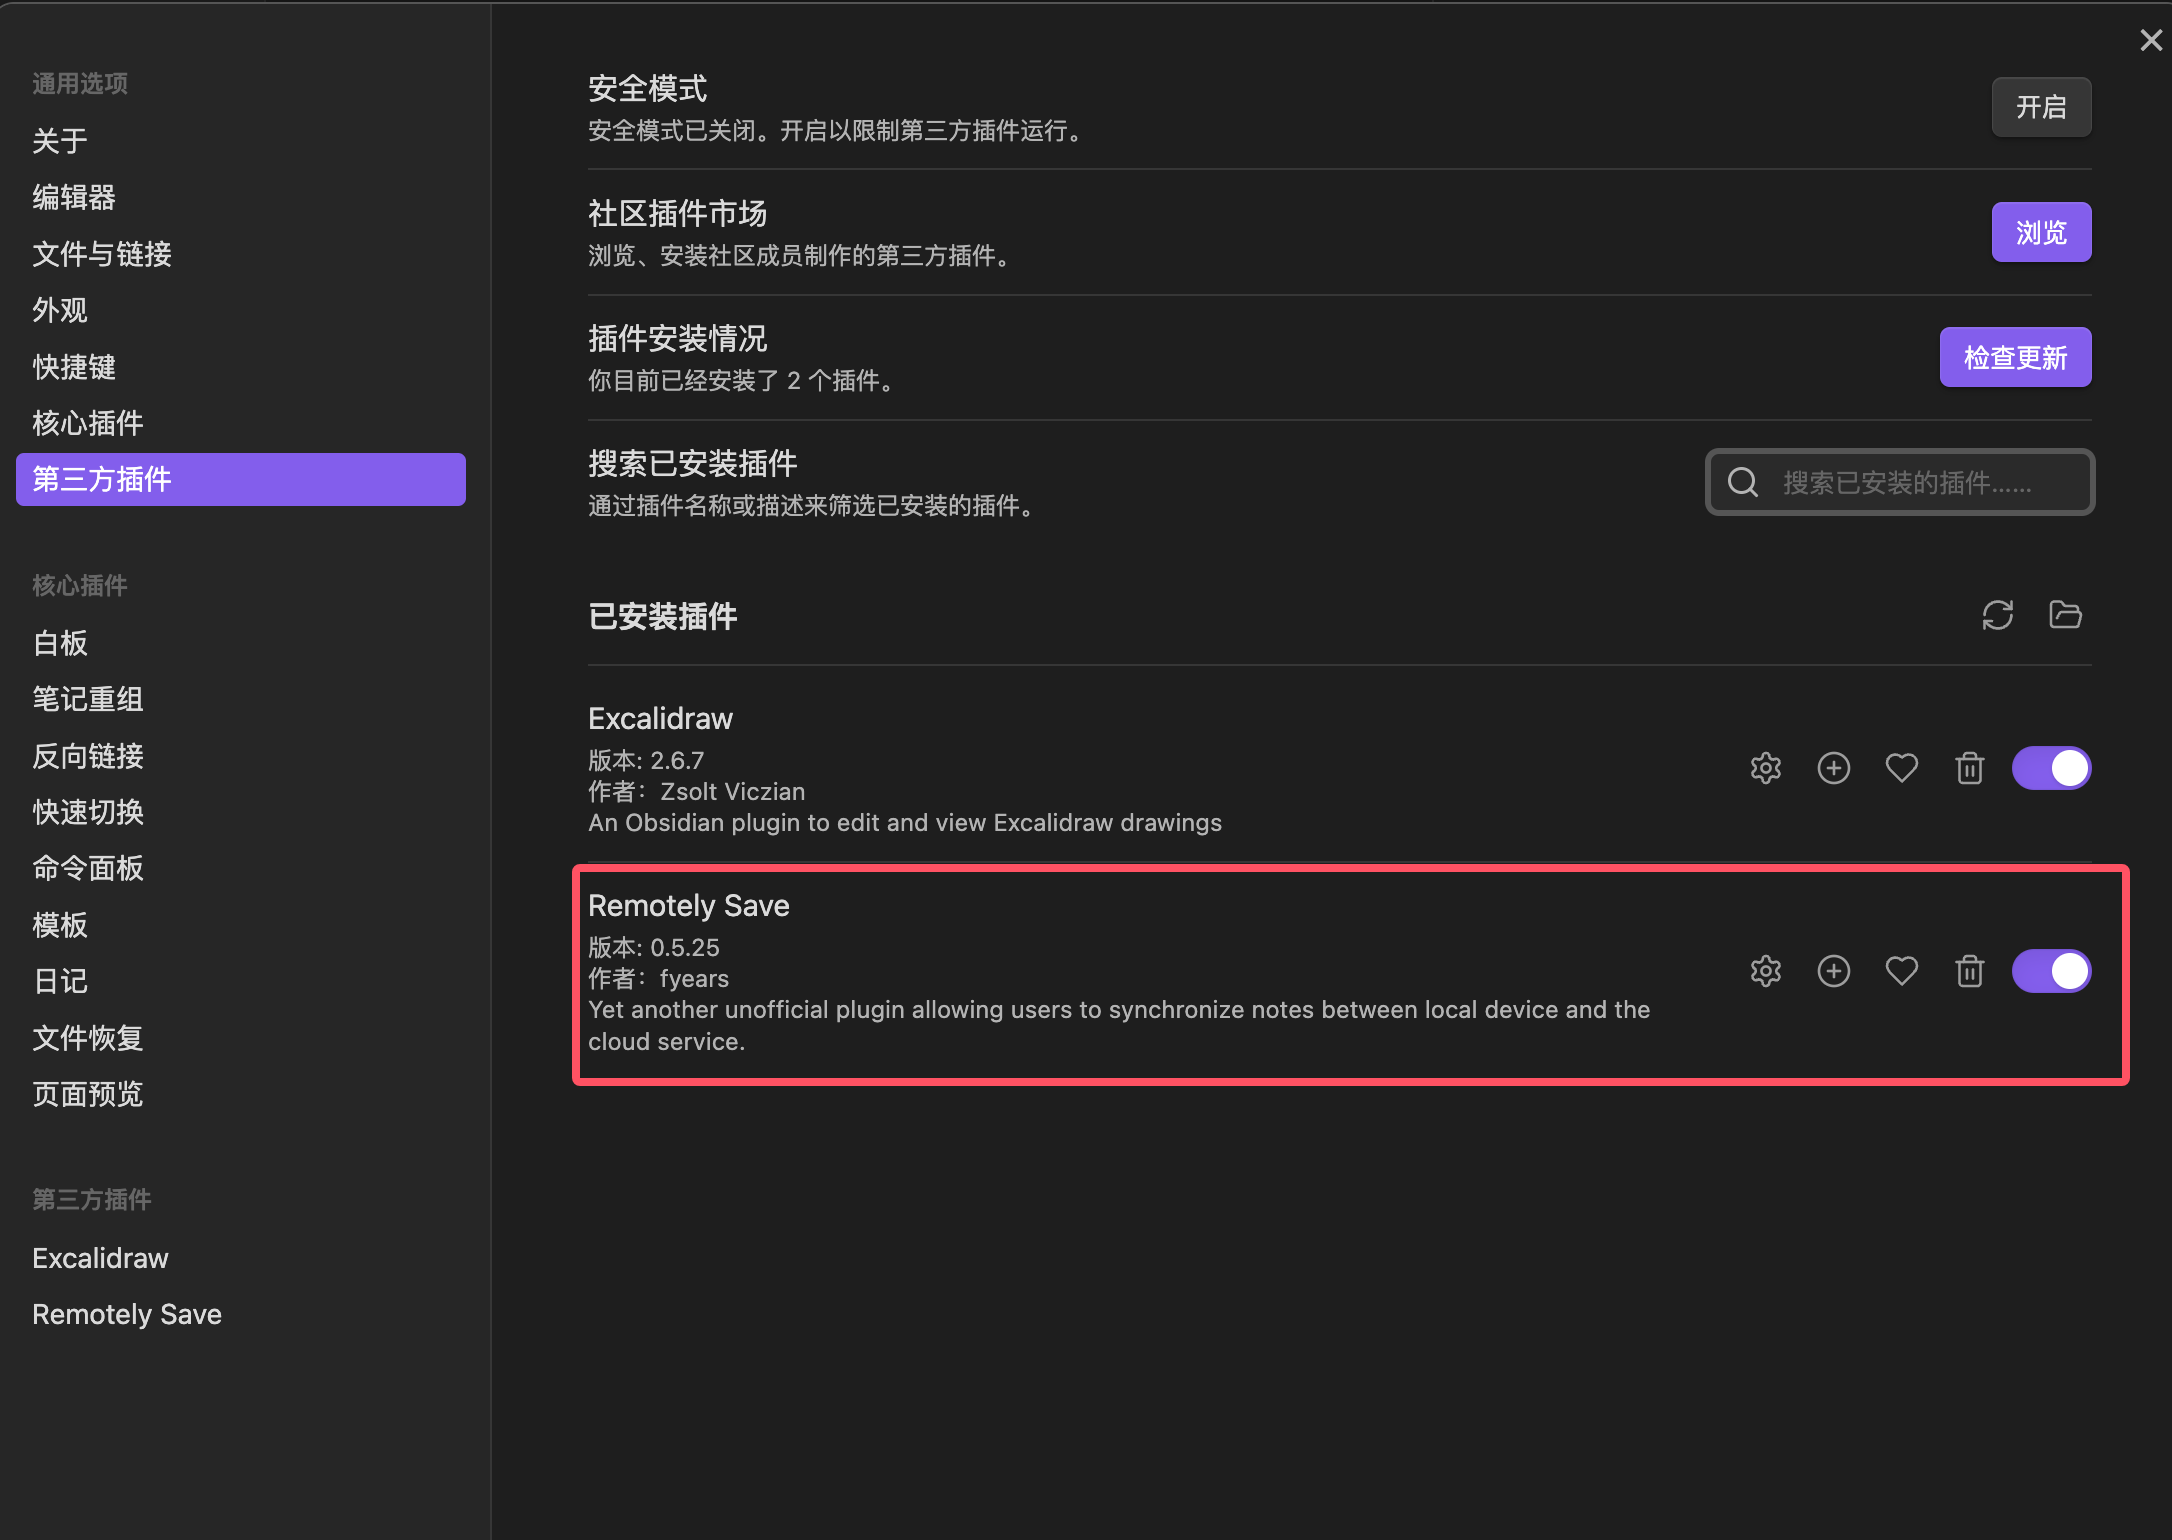Click the Excalidraw plugin title

660,719
